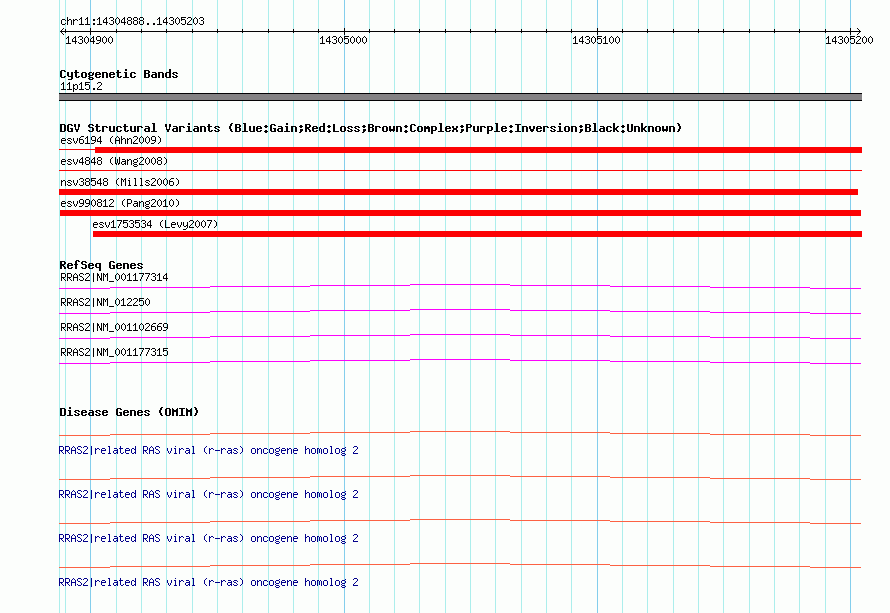Open esv6194 (Ahn2009) variant label

point(111,140)
